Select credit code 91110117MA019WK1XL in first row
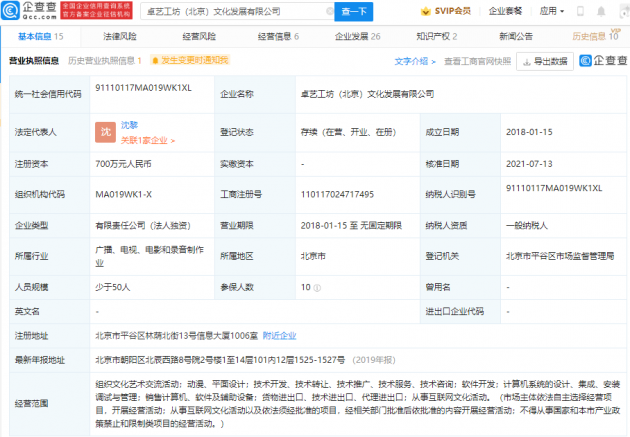Screen dimensions: 630x437 [143, 88]
